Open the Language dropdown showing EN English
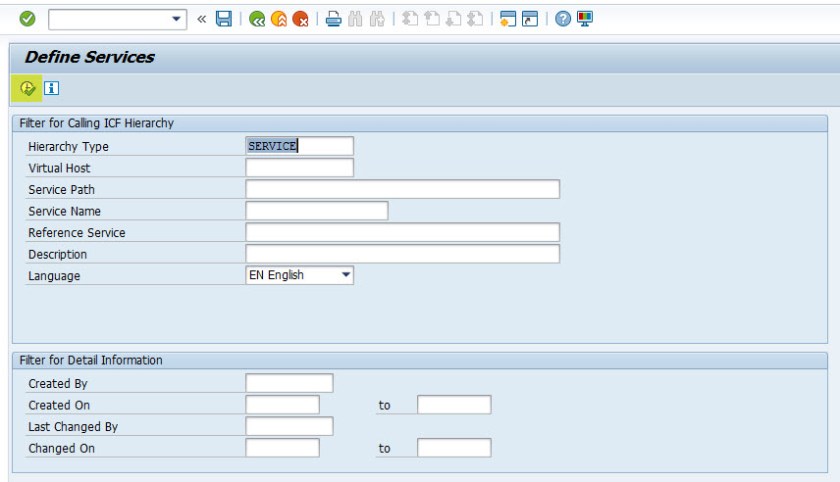The image size is (840, 482). click(299, 275)
